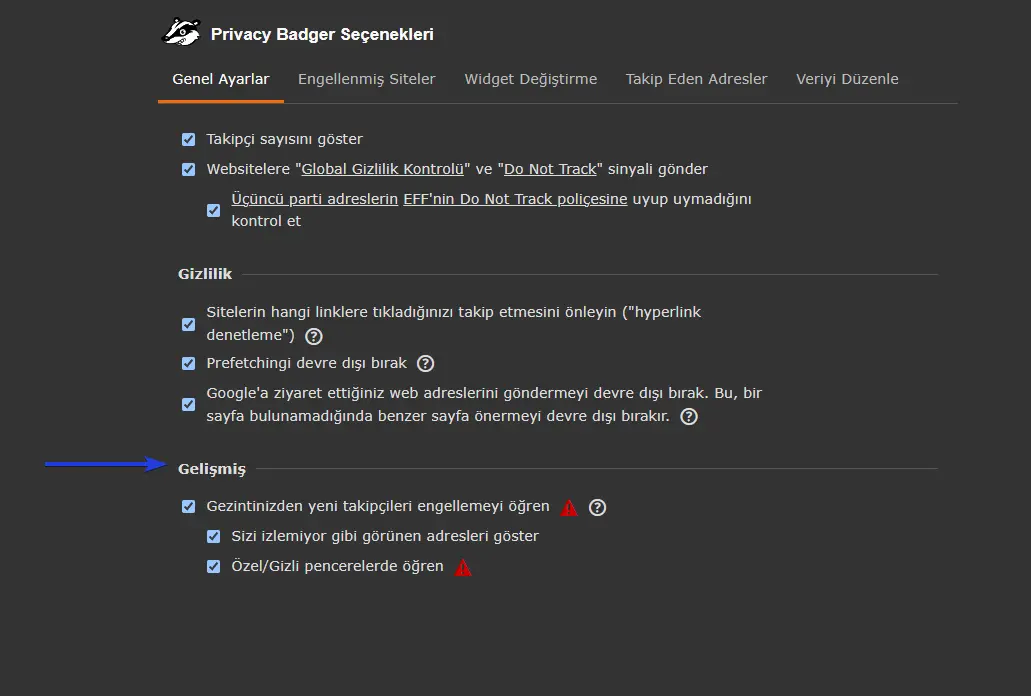This screenshot has width=1031, height=696.
Task: Click the Privacy Badger logo icon
Action: (x=181, y=32)
